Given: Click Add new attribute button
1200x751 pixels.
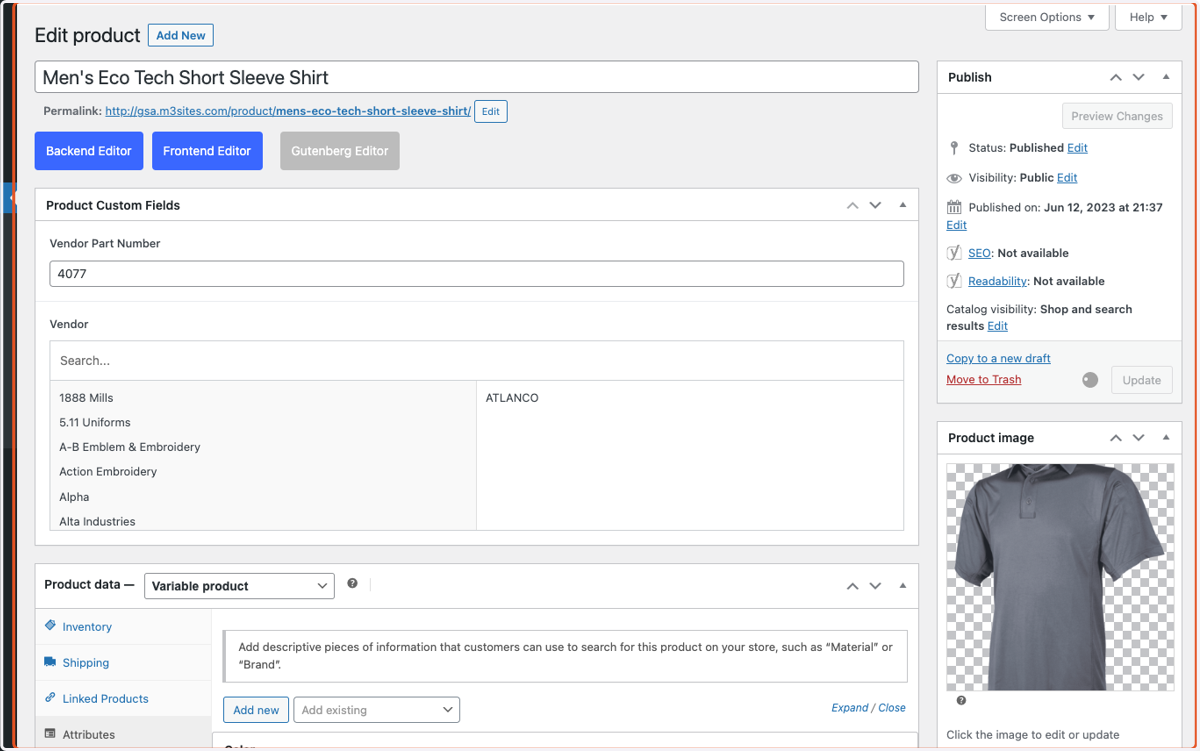Looking at the screenshot, I should (256, 710).
